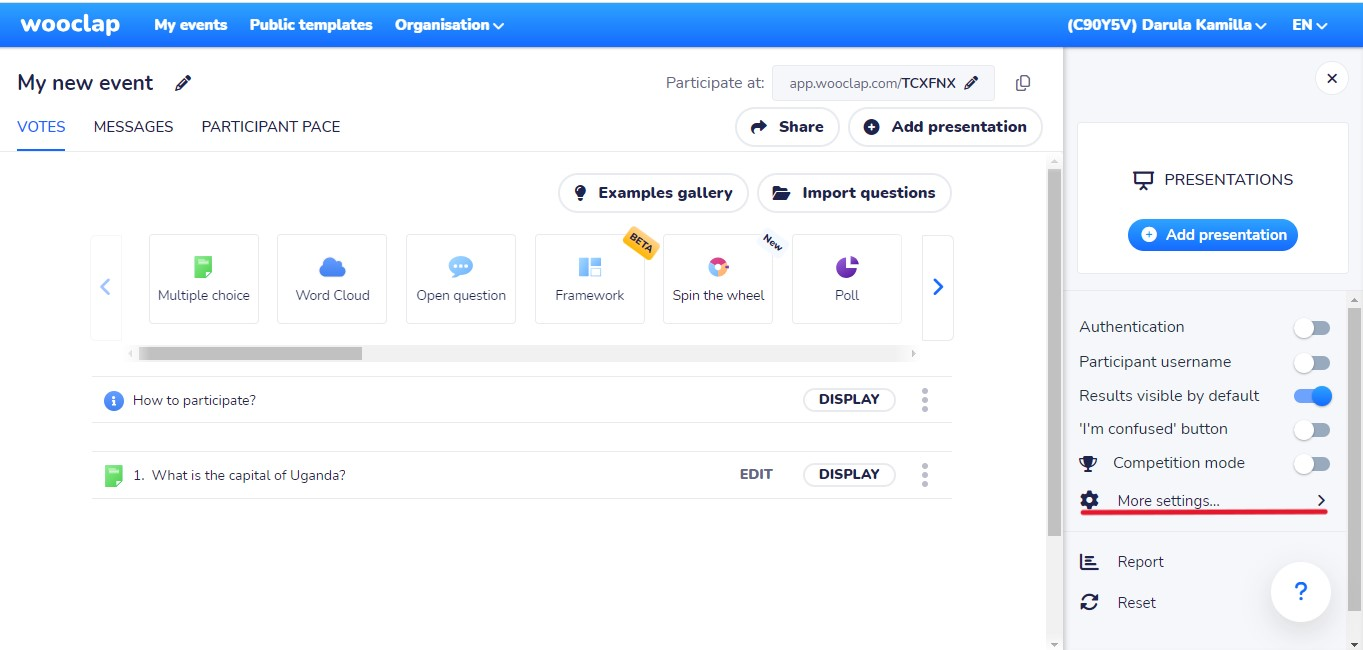This screenshot has width=1363, height=650.
Task: Open Public templates
Action: (x=311, y=25)
